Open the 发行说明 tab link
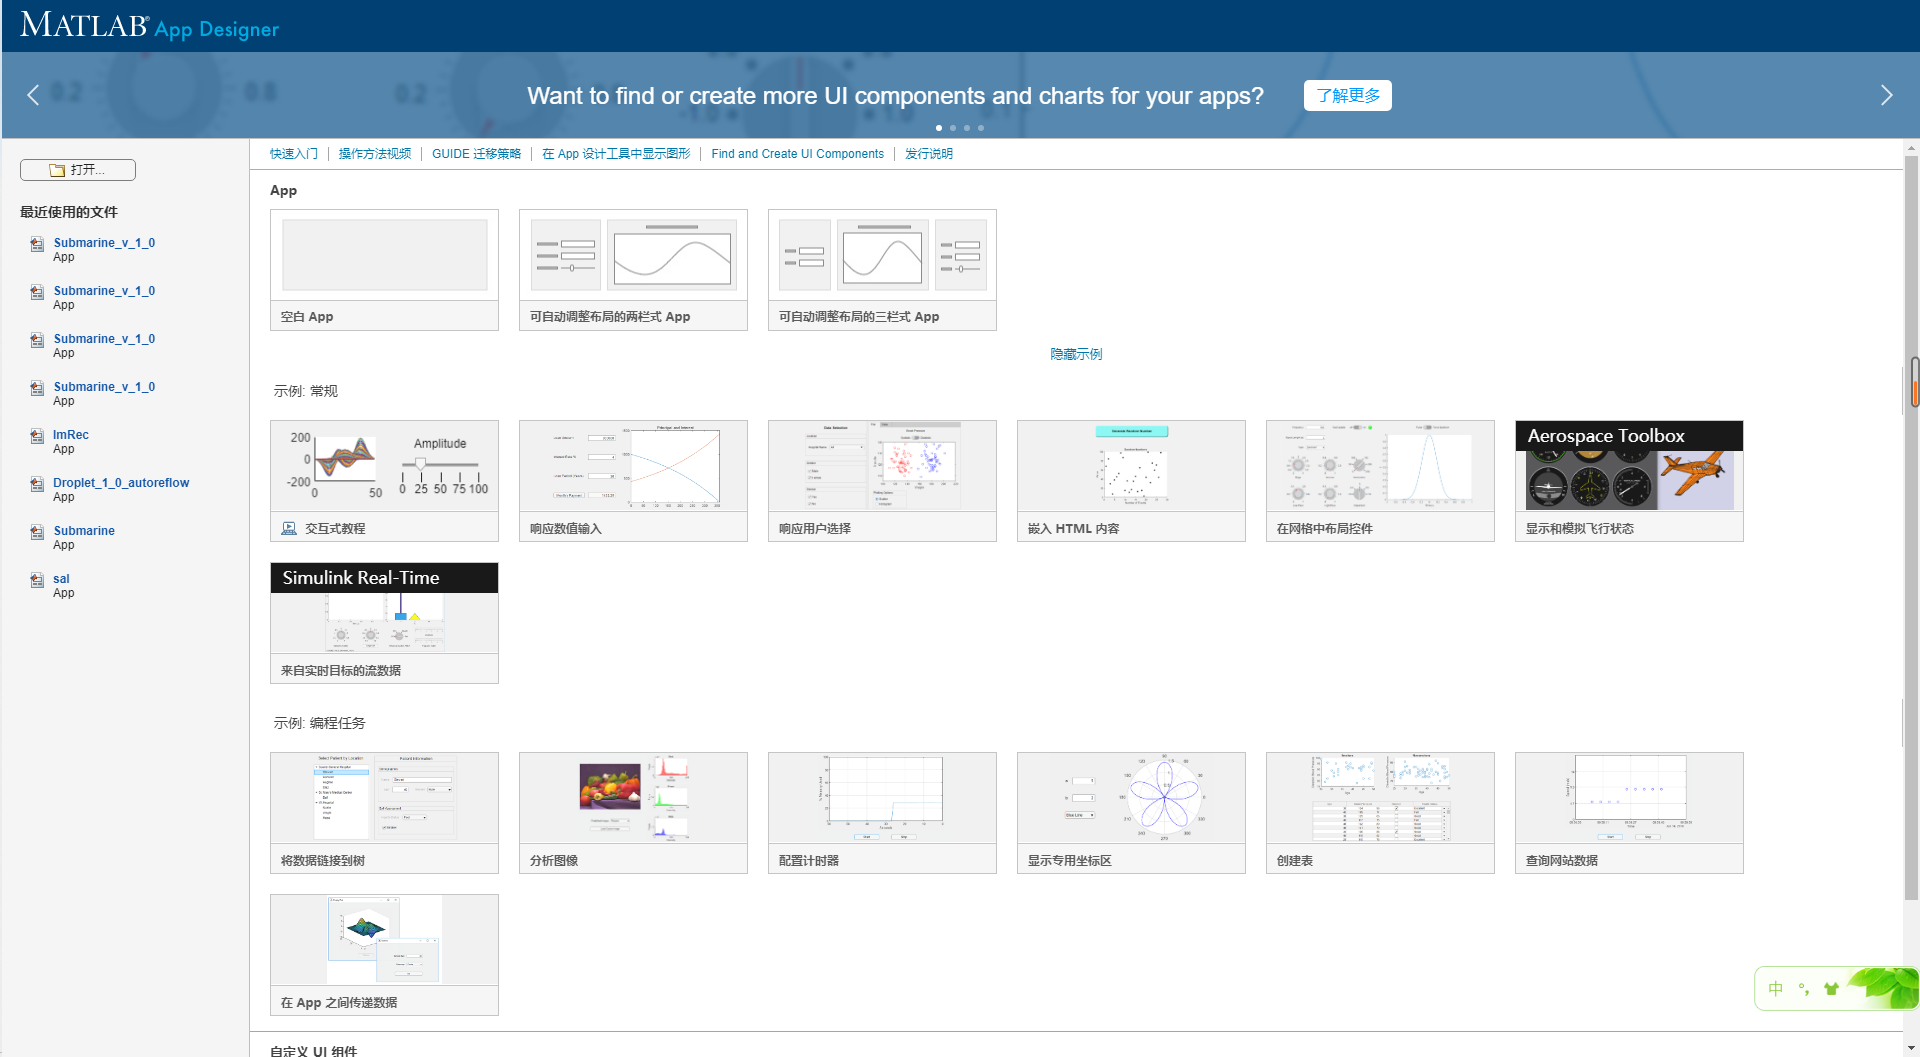 [x=929, y=154]
